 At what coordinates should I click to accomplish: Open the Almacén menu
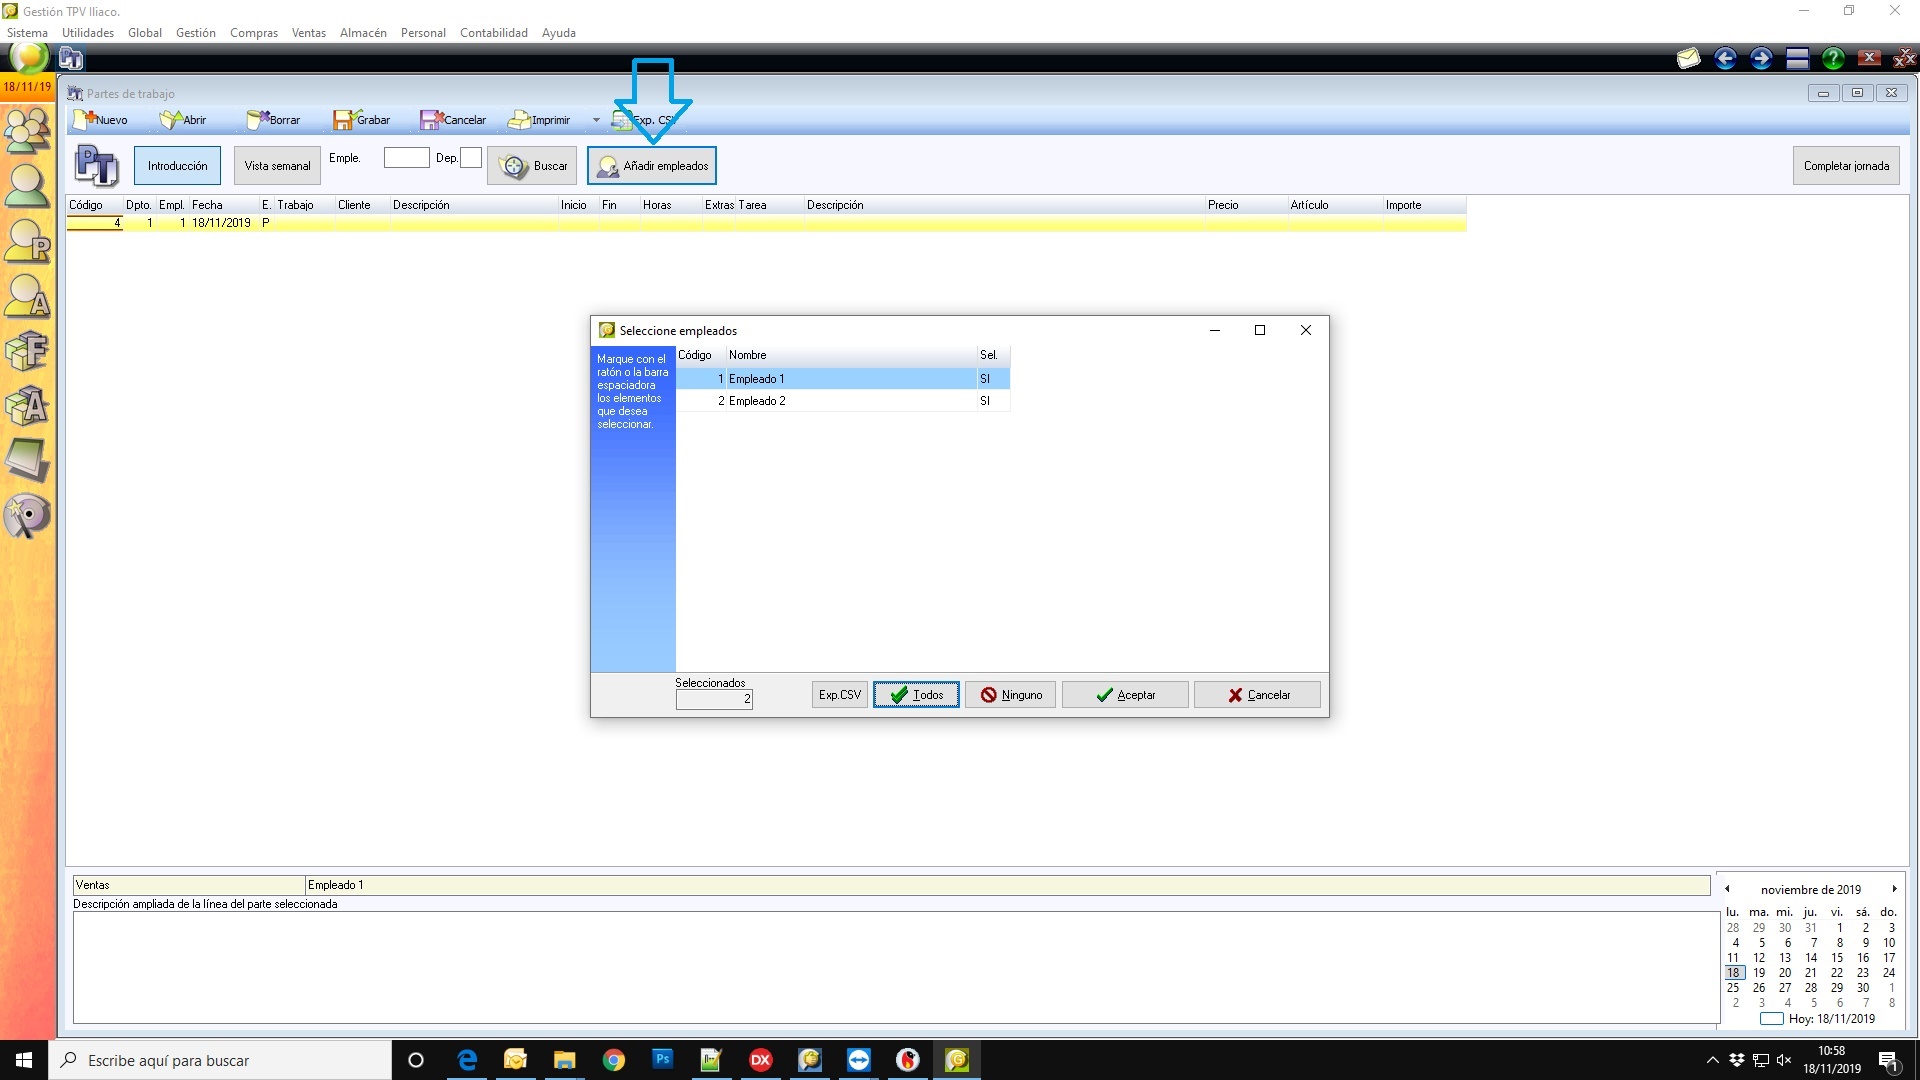click(x=363, y=33)
